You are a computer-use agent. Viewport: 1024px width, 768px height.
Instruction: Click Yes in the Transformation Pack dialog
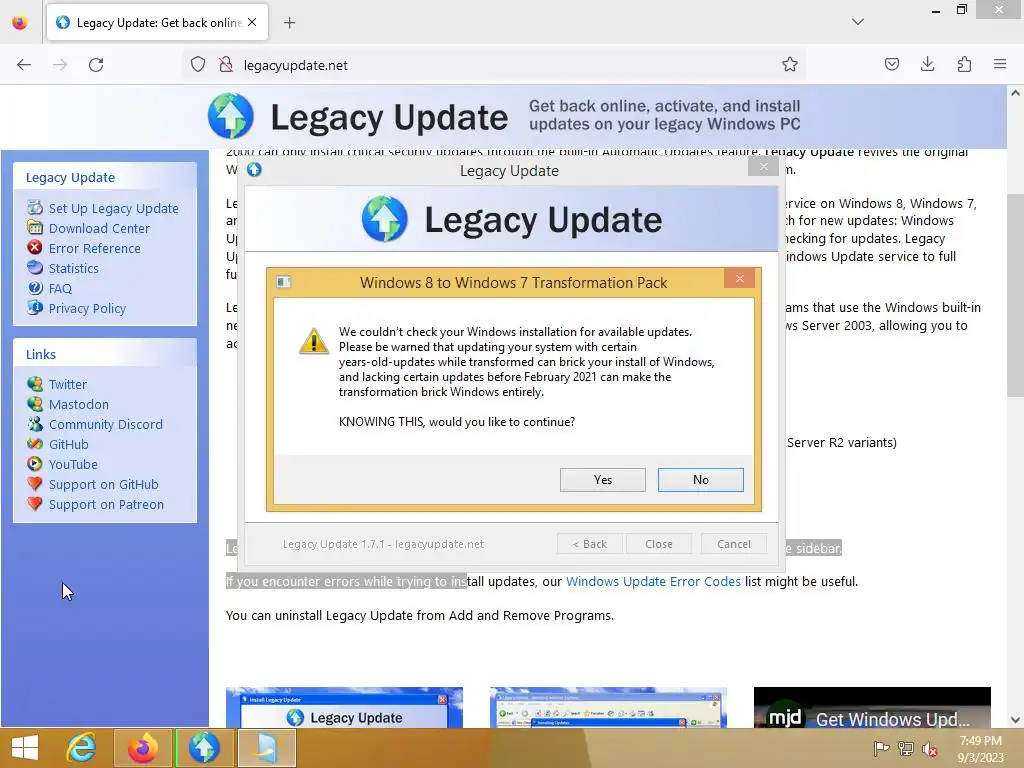coord(602,480)
